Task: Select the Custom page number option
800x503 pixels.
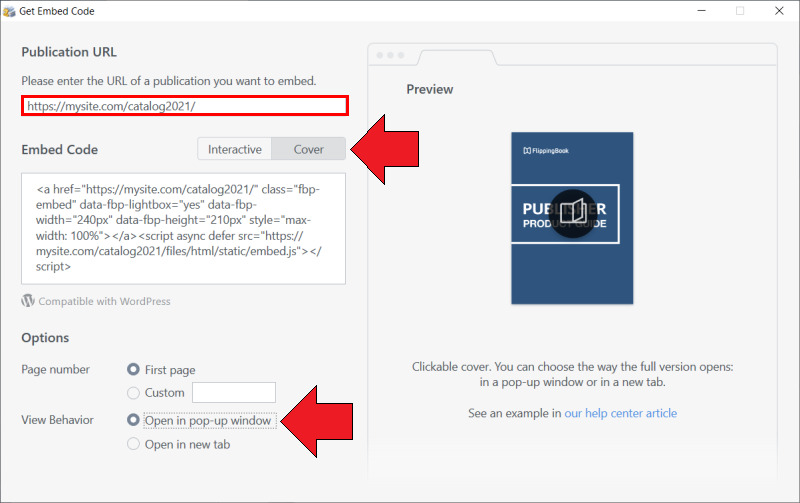Action: 133,393
